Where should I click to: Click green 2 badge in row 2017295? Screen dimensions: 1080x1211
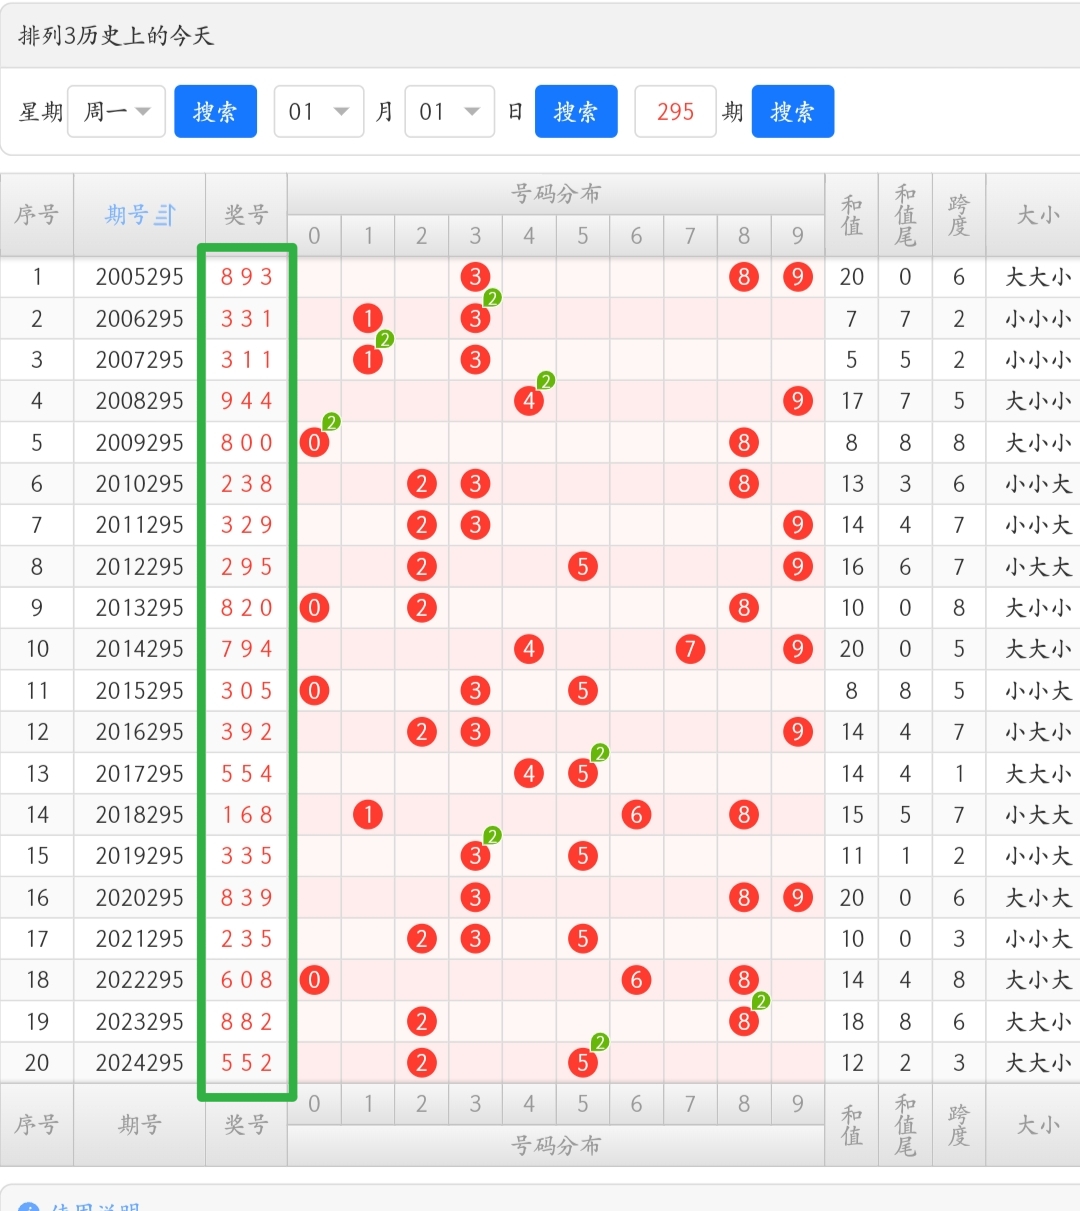tap(600, 753)
